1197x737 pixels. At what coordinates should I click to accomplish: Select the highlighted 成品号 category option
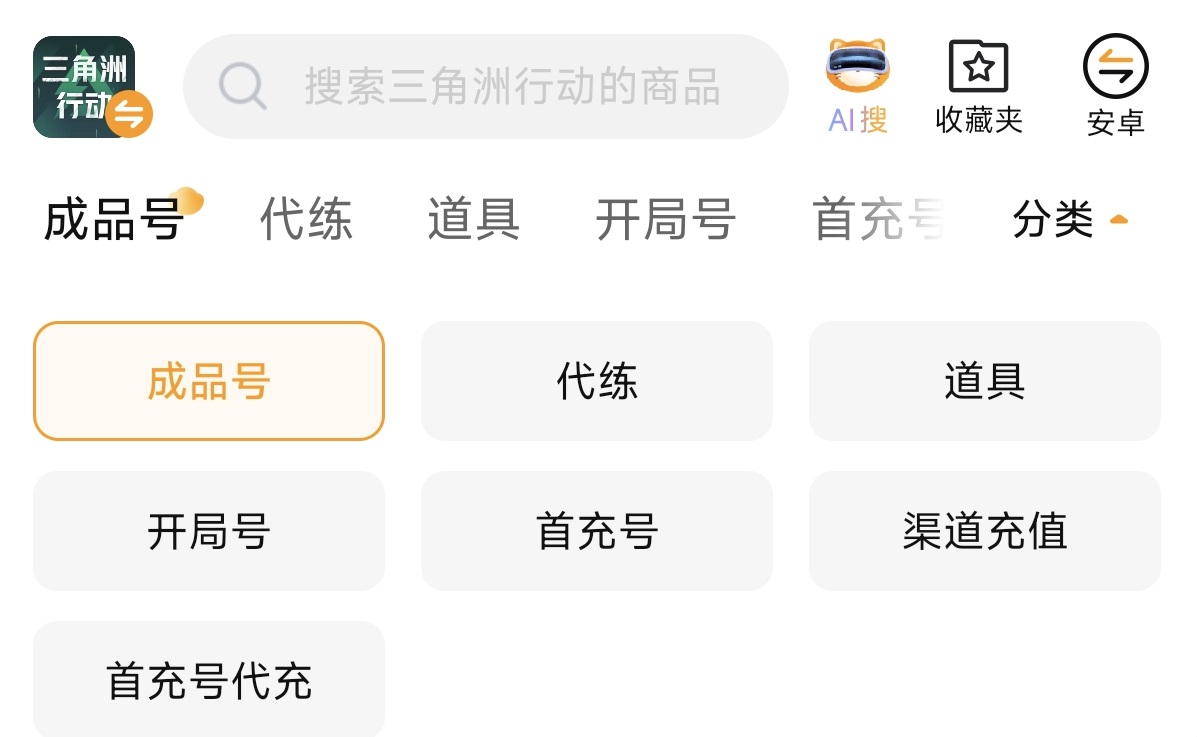208,381
